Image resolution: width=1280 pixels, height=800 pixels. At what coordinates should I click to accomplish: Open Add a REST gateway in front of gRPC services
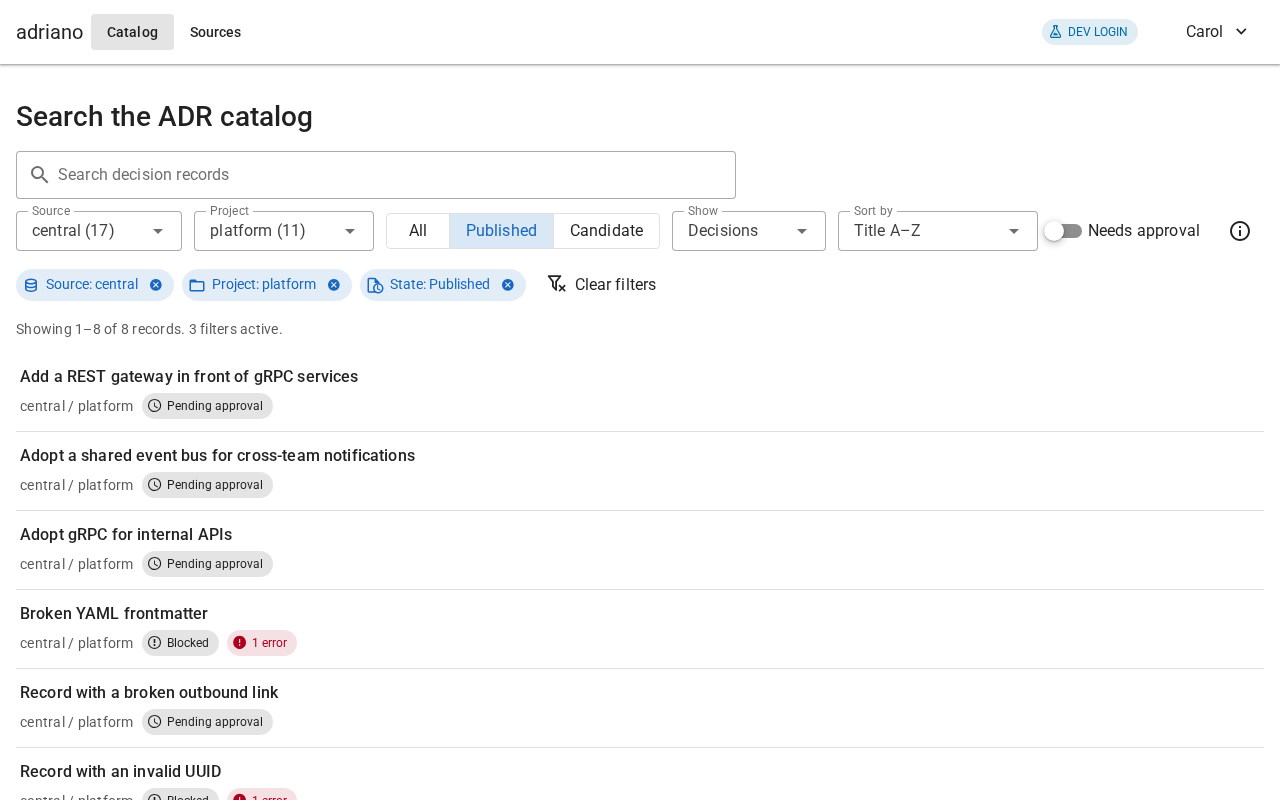[x=189, y=377]
